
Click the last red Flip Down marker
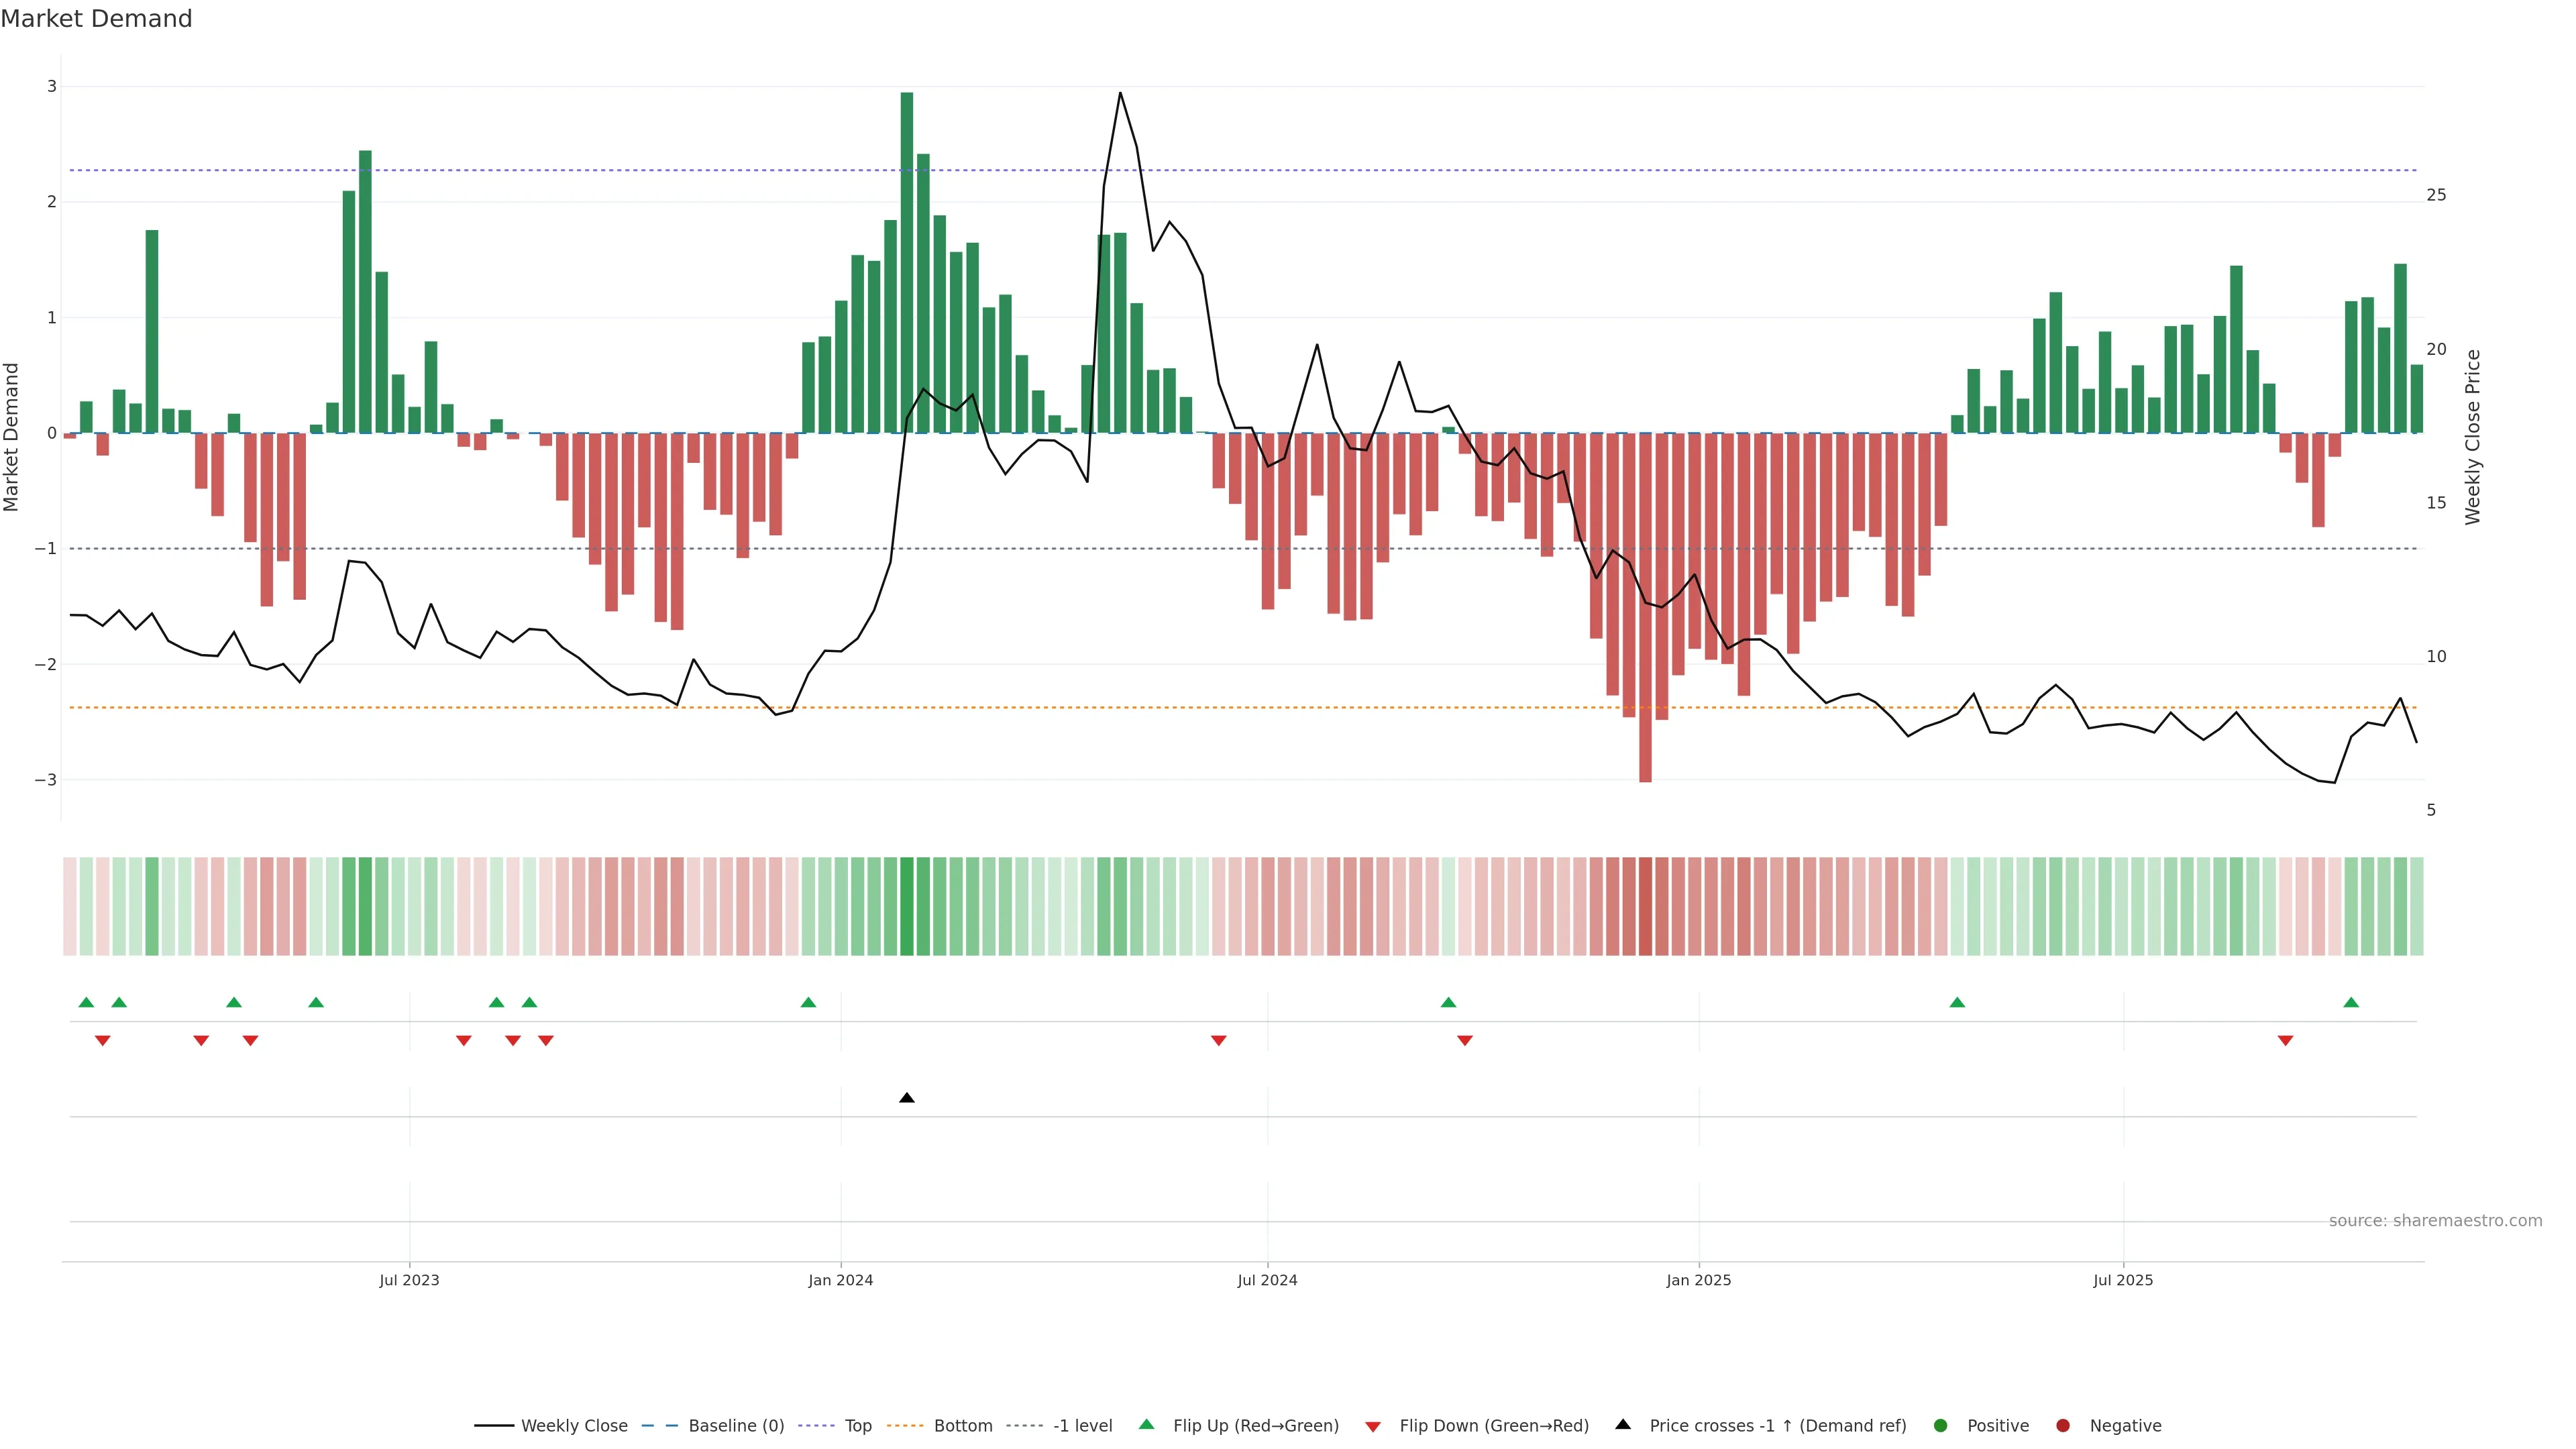click(x=2285, y=1041)
